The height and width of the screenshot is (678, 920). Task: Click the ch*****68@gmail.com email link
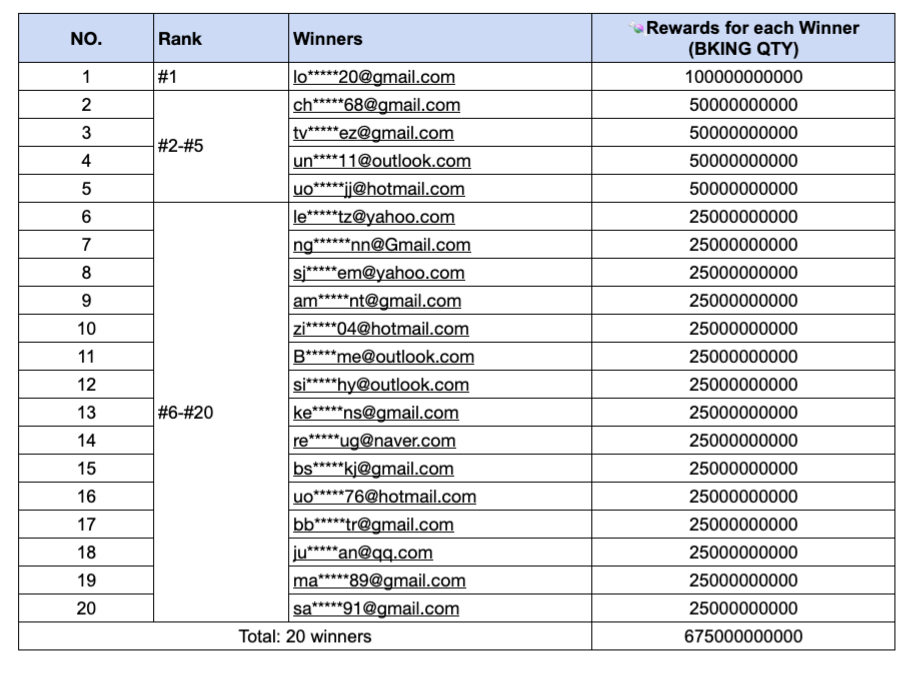(376, 105)
